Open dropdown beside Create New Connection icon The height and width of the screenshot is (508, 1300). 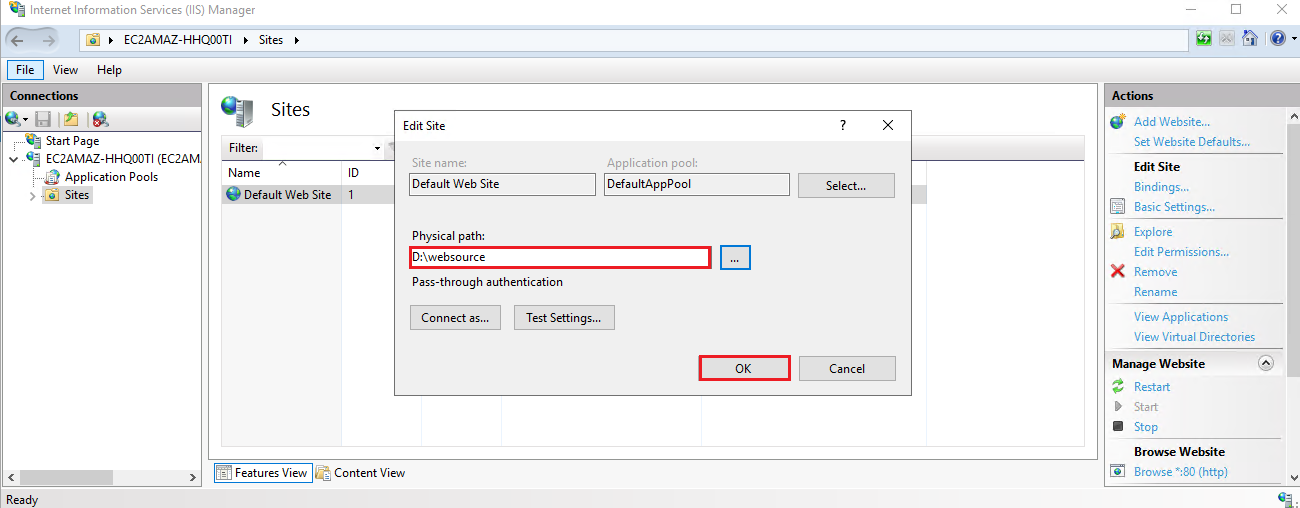pos(25,120)
